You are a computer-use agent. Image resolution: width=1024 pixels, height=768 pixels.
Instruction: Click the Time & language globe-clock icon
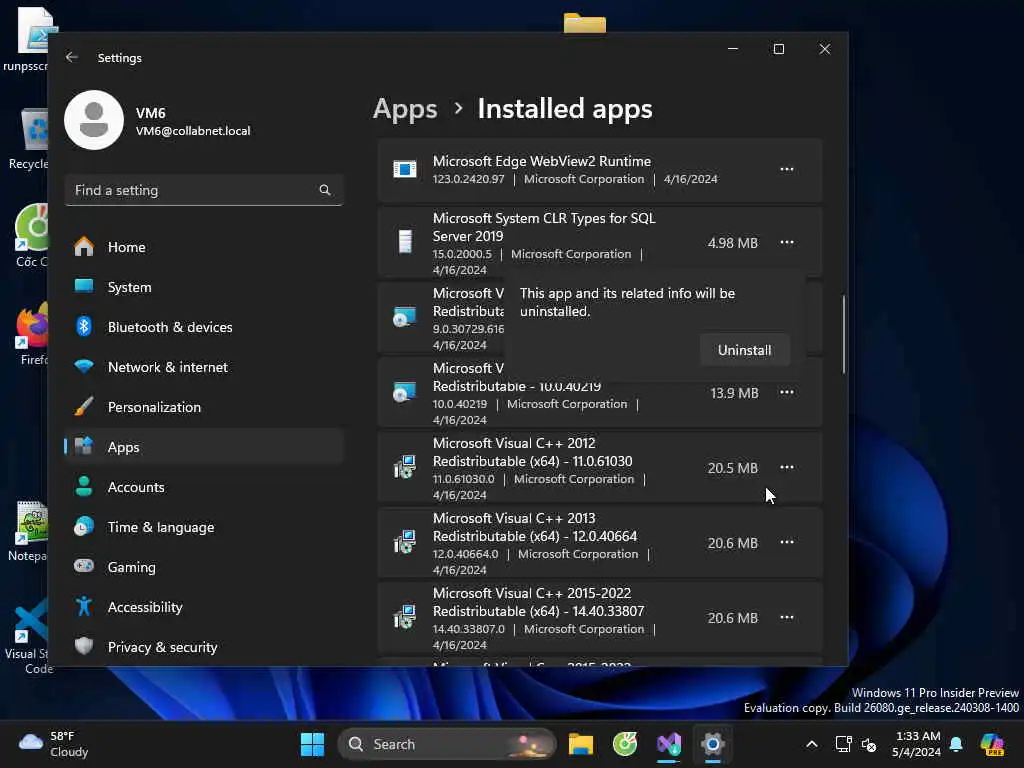tap(84, 526)
